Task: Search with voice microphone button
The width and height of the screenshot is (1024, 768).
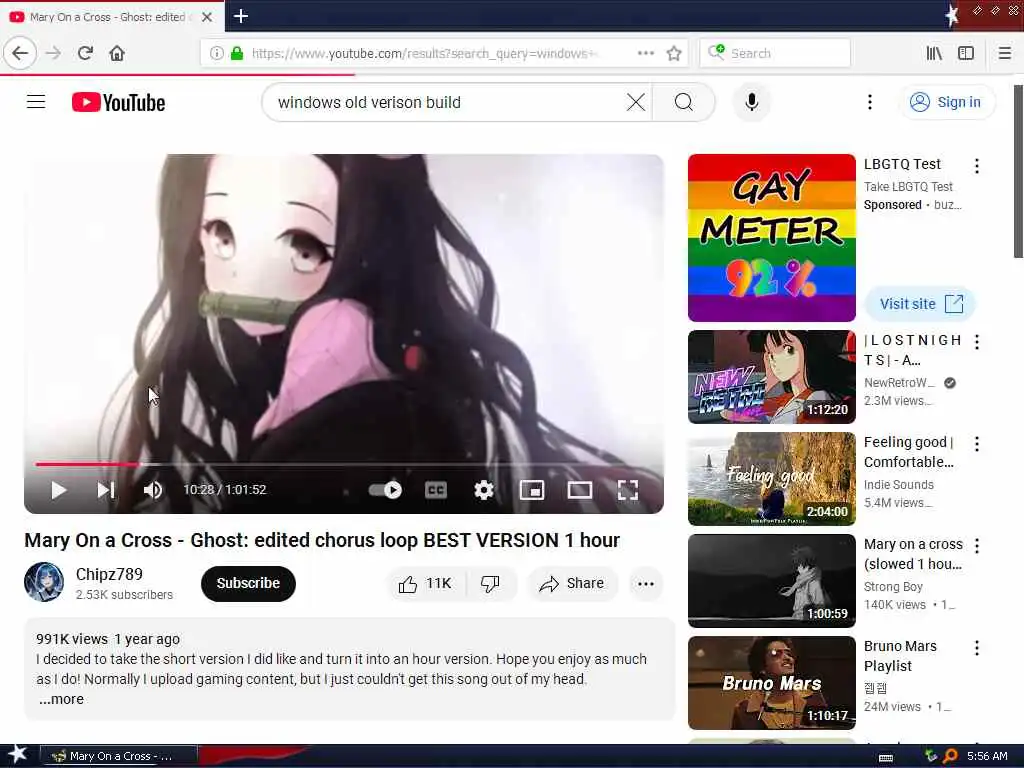Action: (752, 102)
